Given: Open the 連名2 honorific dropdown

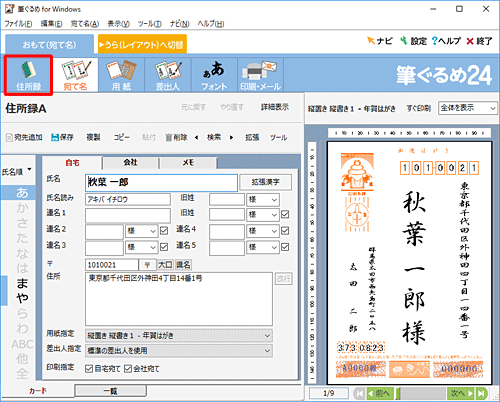Looking at the screenshot, I should point(141,231).
